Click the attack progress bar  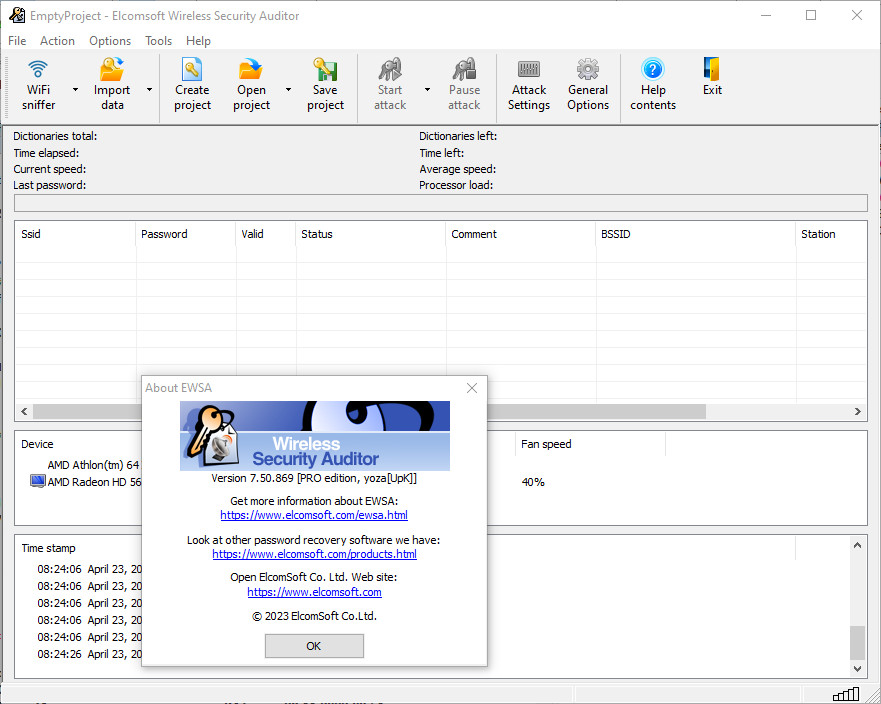click(440, 203)
